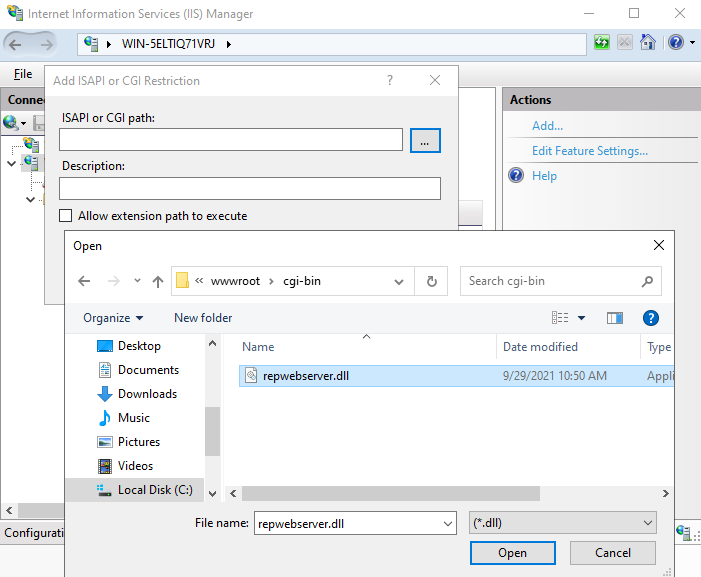This screenshot has width=701, height=577.
Task: Click the IIS home icon
Action: tap(649, 43)
